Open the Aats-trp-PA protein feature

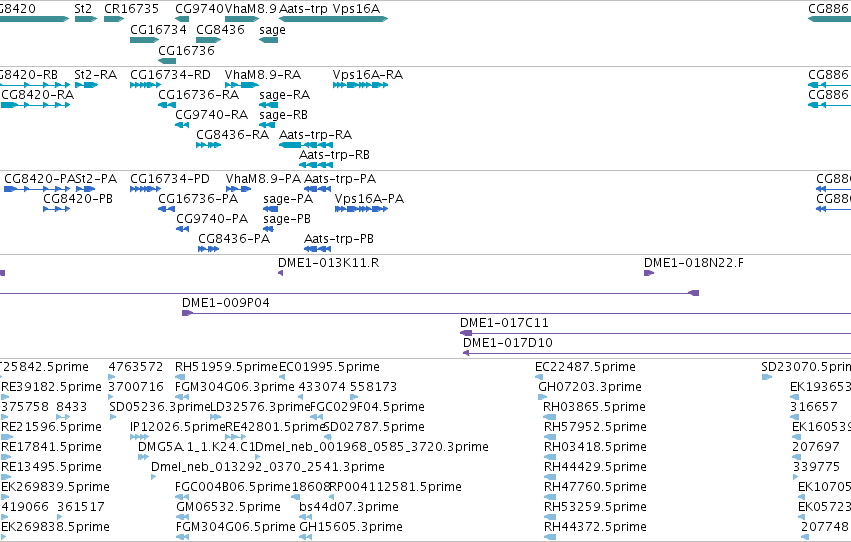point(317,189)
